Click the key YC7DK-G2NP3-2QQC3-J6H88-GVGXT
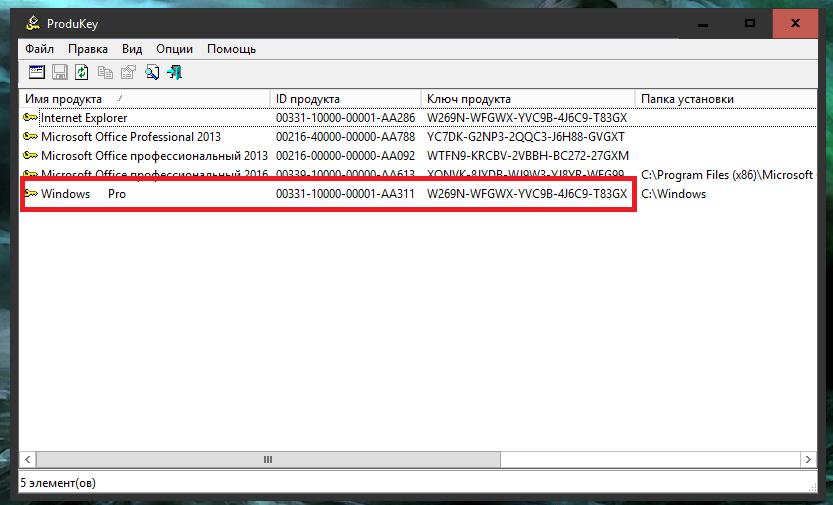833x505 pixels. pos(526,137)
